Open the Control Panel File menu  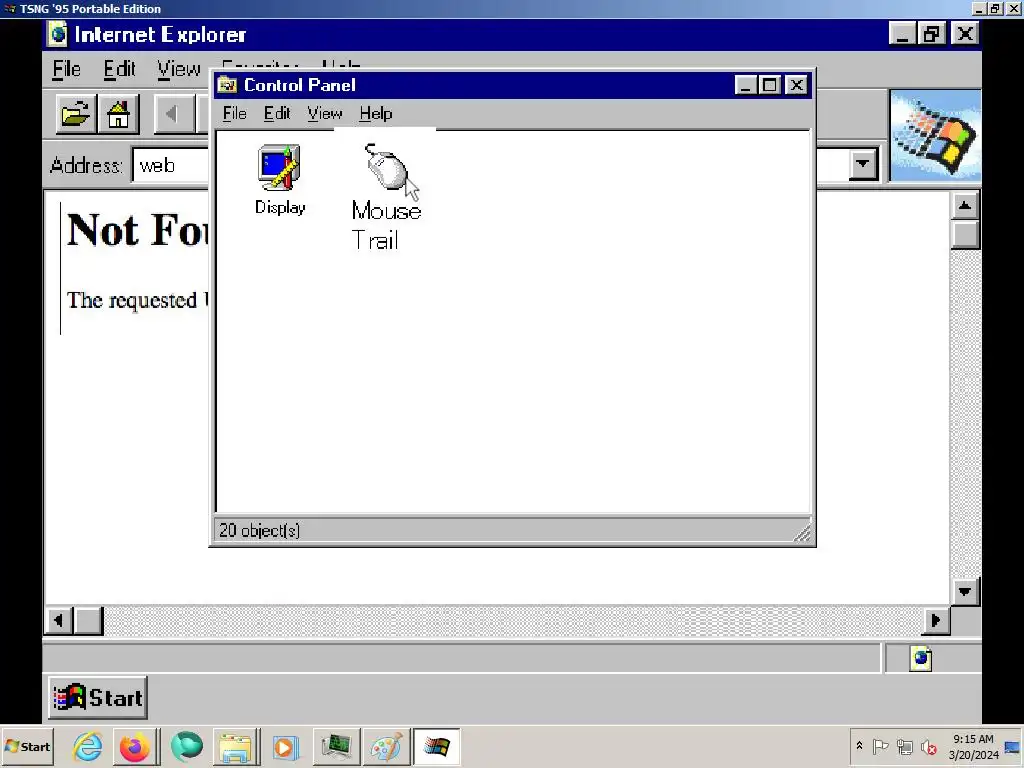[234, 114]
